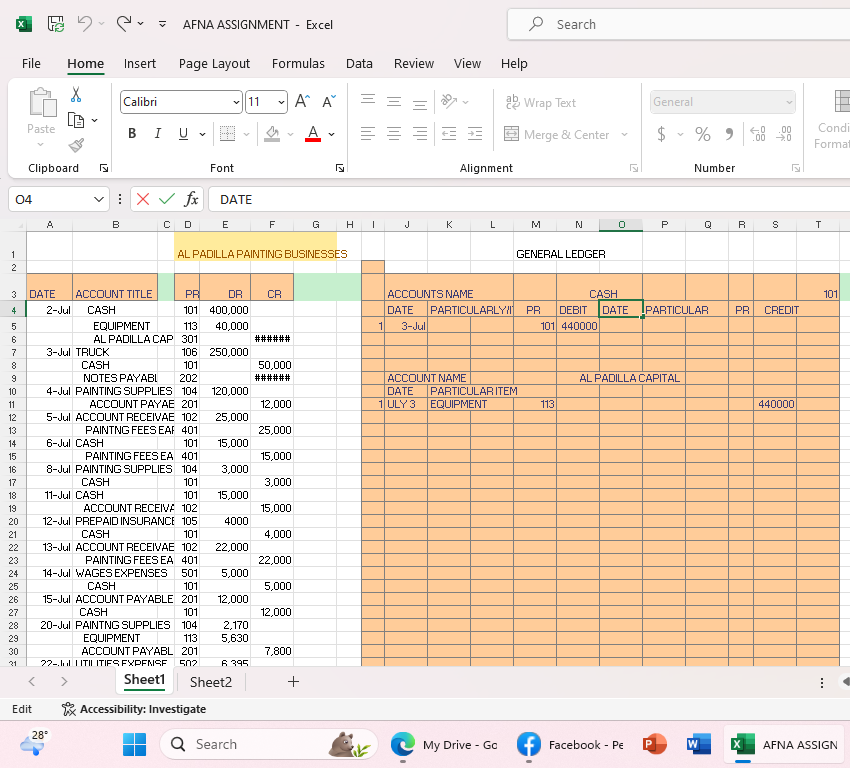This screenshot has height=768, width=850.
Task: Click the Increase Indent icon
Action: coord(475,133)
